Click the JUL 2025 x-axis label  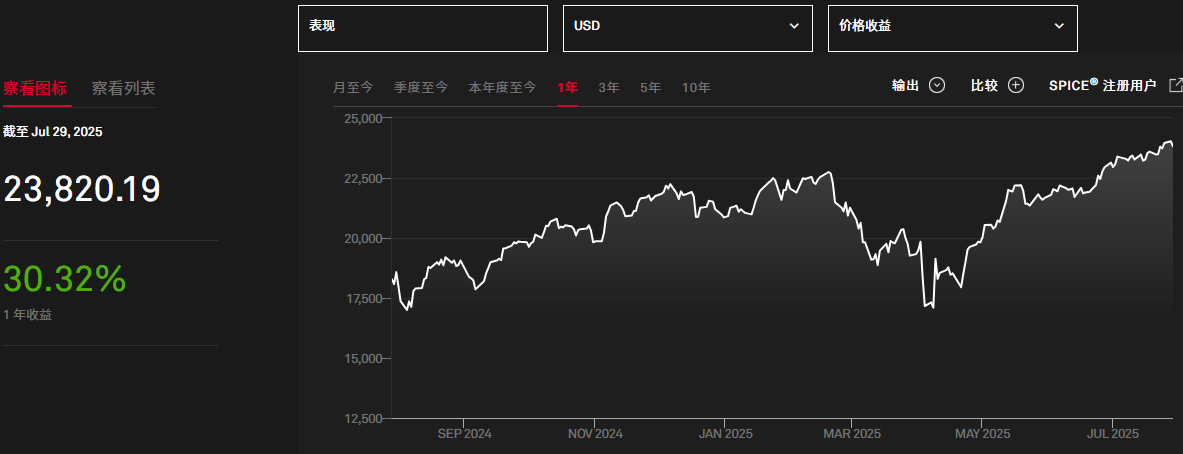[x=1111, y=434]
